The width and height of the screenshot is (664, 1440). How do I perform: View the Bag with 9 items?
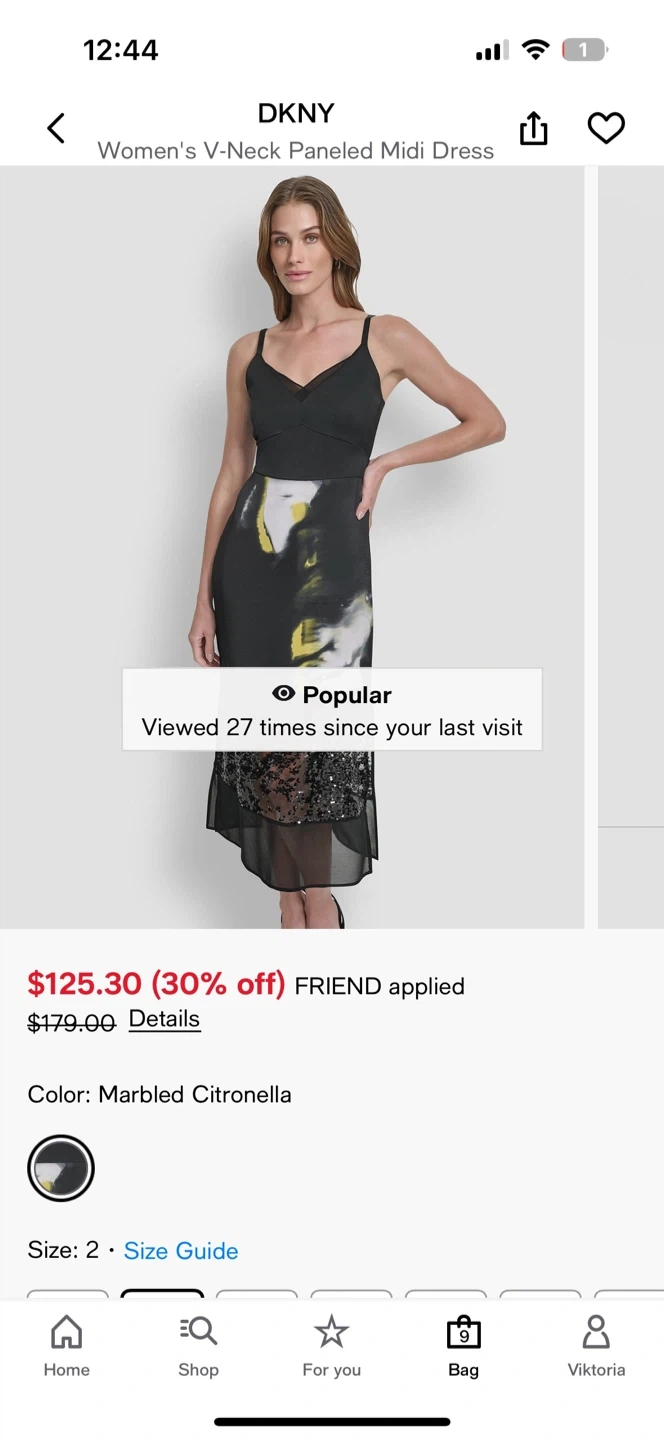click(x=463, y=1346)
